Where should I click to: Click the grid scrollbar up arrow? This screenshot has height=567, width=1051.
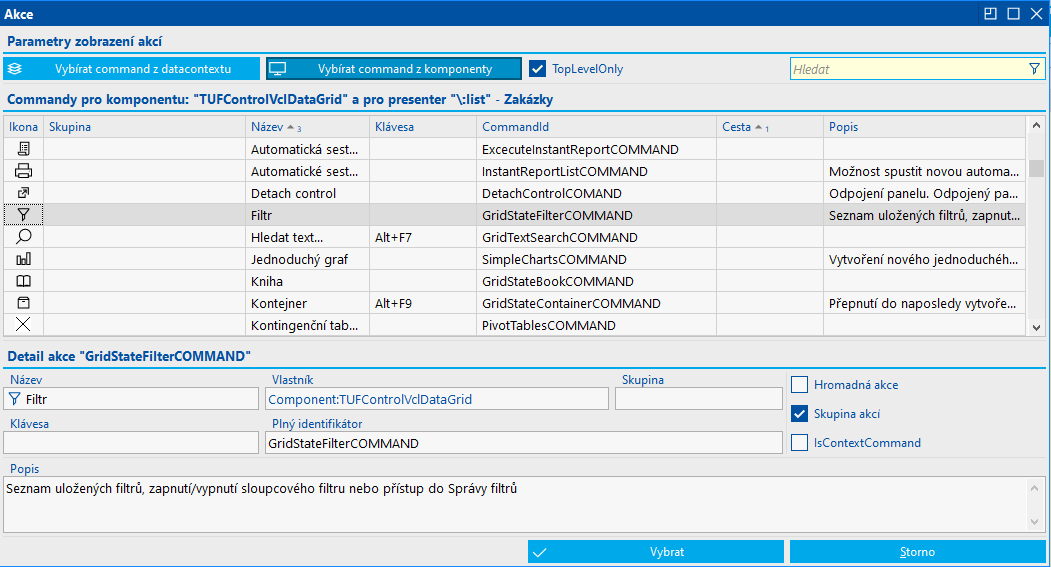coord(1036,125)
